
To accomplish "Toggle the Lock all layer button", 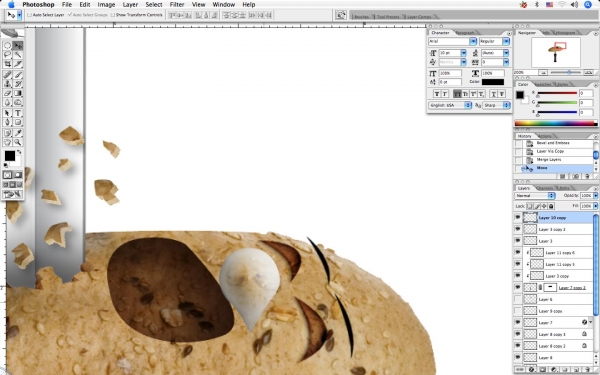I will pyautogui.click(x=551, y=206).
